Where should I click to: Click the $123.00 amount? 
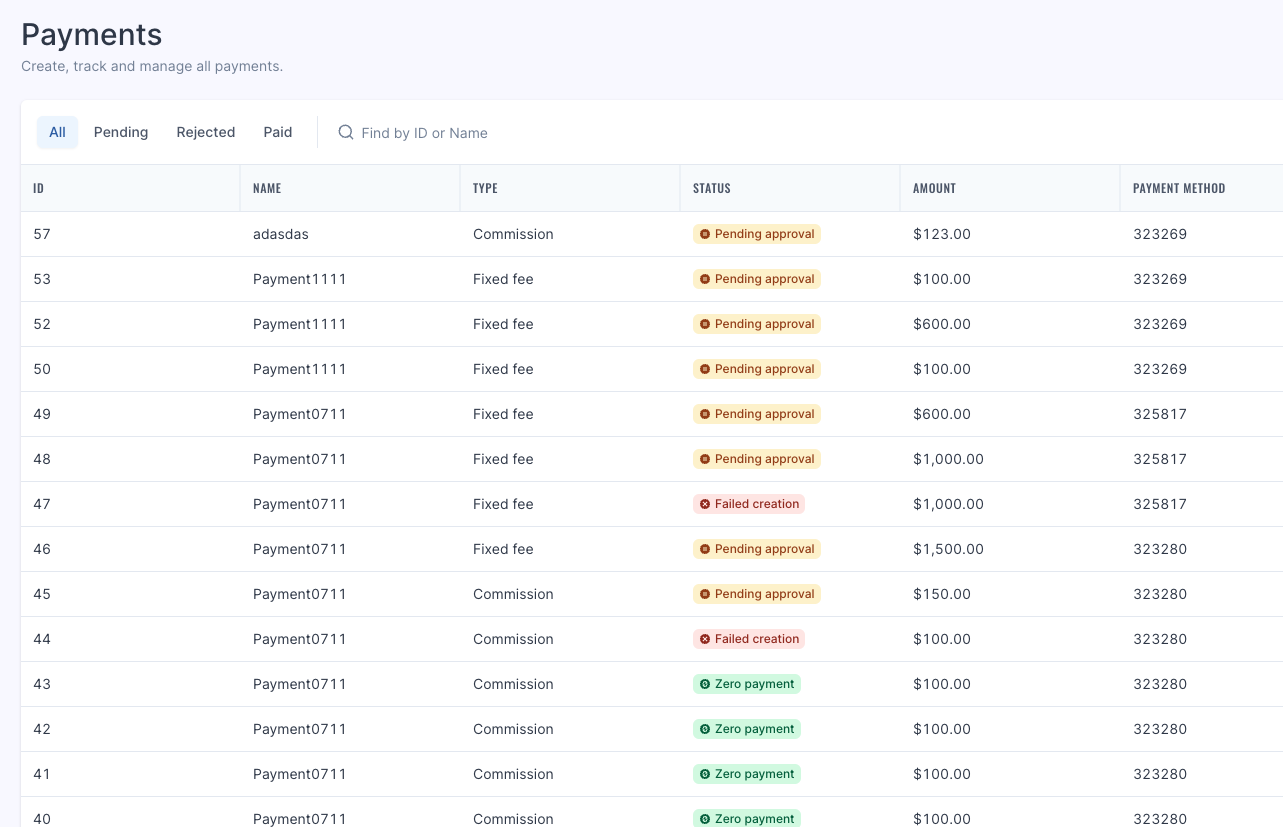(x=942, y=234)
